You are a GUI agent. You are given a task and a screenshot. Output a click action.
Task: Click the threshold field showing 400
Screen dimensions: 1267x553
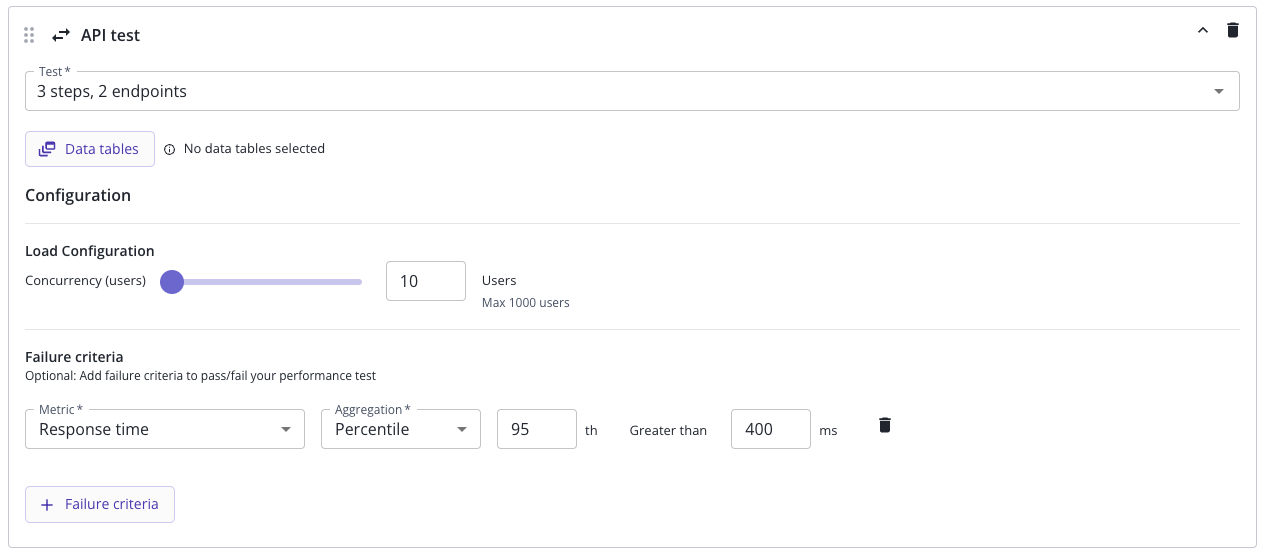point(771,429)
